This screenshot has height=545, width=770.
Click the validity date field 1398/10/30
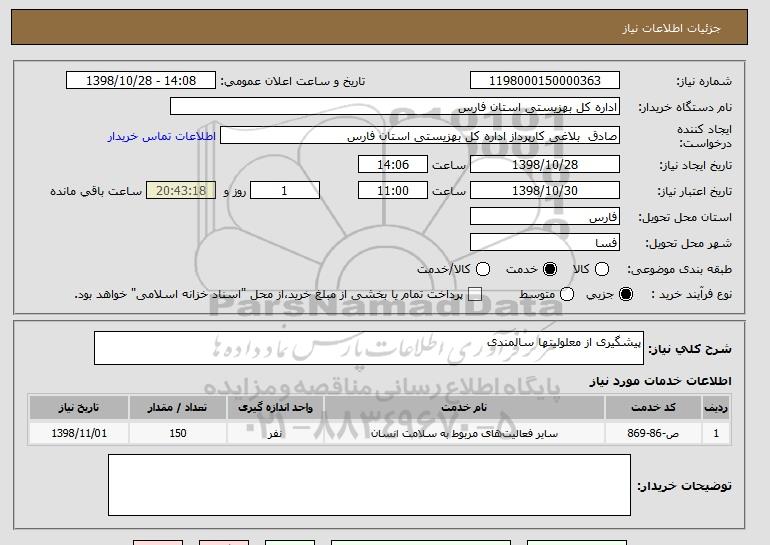click(x=545, y=191)
